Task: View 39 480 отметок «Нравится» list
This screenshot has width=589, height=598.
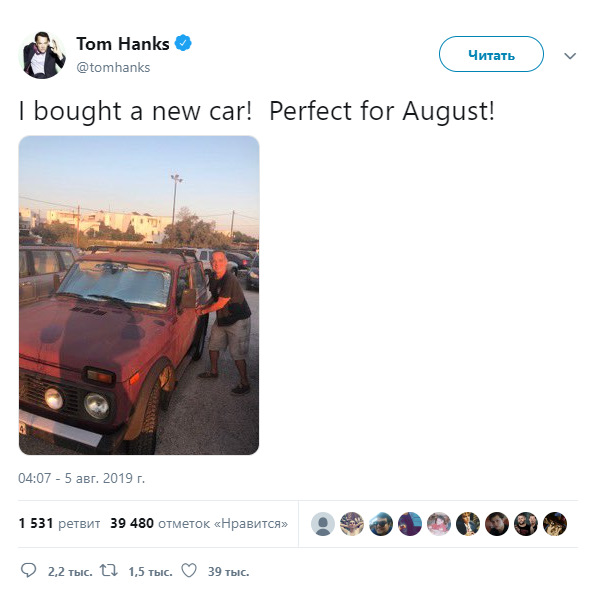Action: [x=199, y=523]
